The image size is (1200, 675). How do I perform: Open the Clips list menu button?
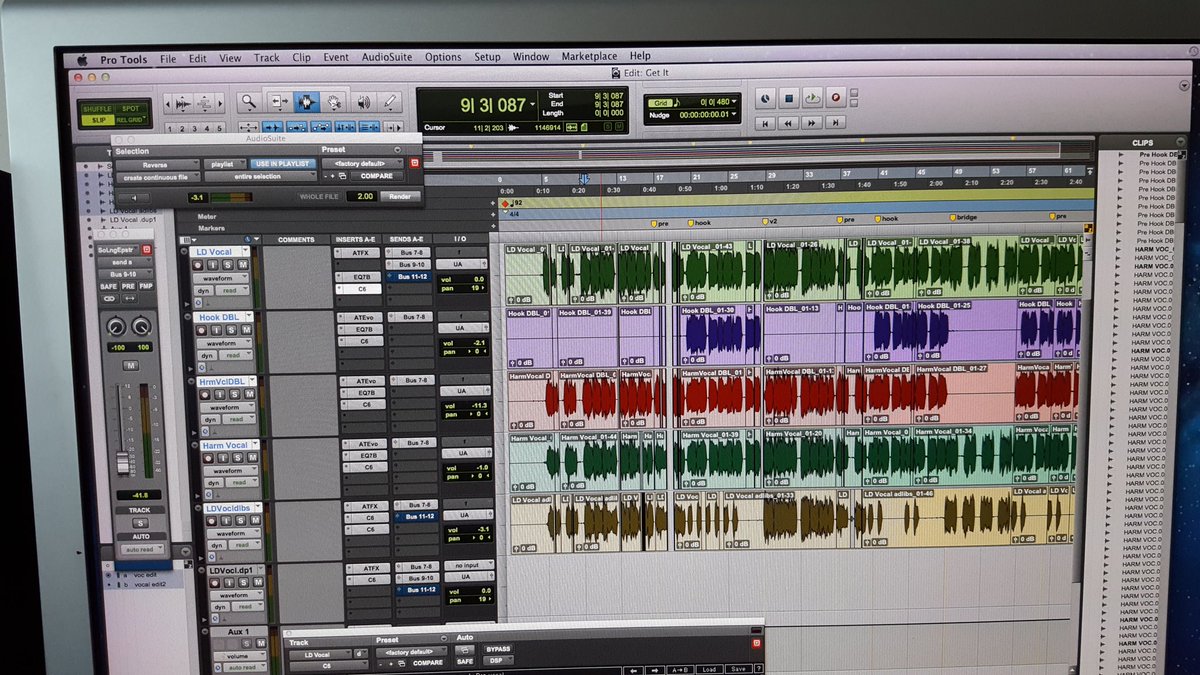pyautogui.click(x=1182, y=143)
